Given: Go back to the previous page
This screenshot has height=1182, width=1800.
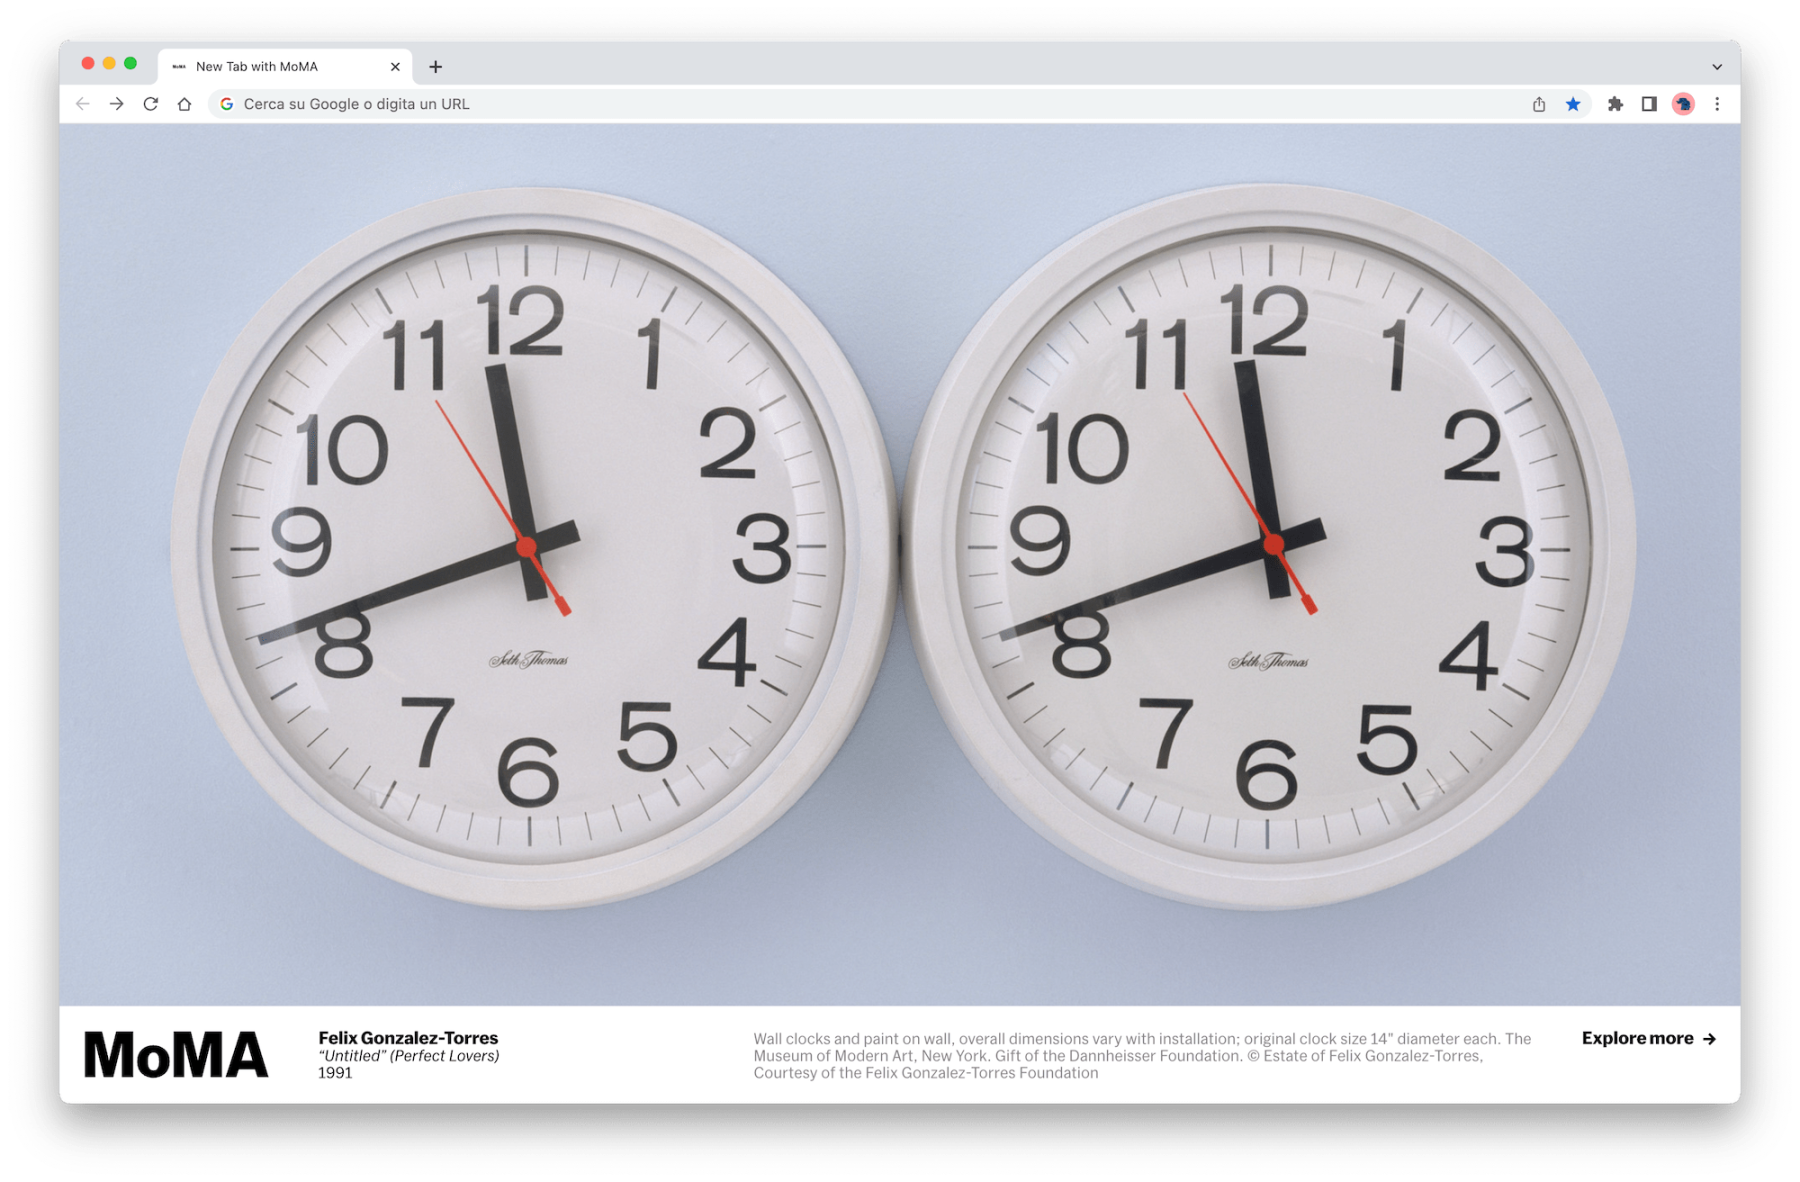Looking at the screenshot, I should click(x=83, y=104).
